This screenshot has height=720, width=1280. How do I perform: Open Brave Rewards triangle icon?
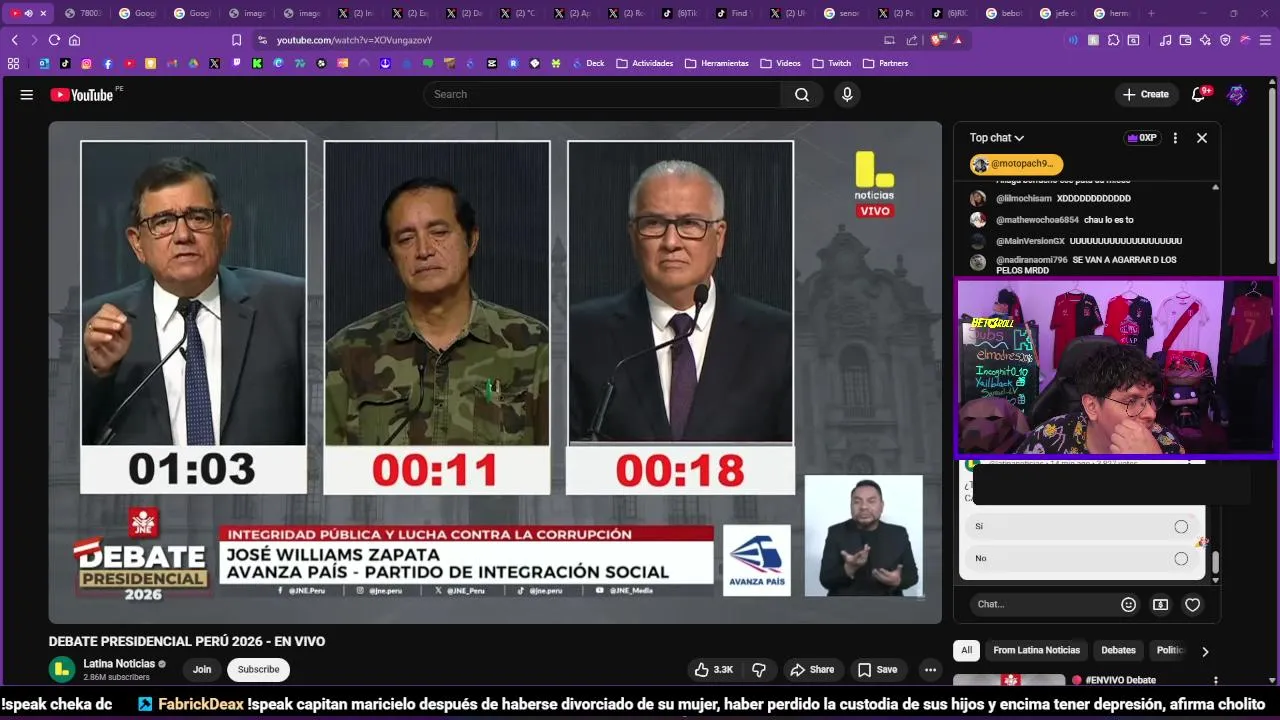(x=958, y=40)
